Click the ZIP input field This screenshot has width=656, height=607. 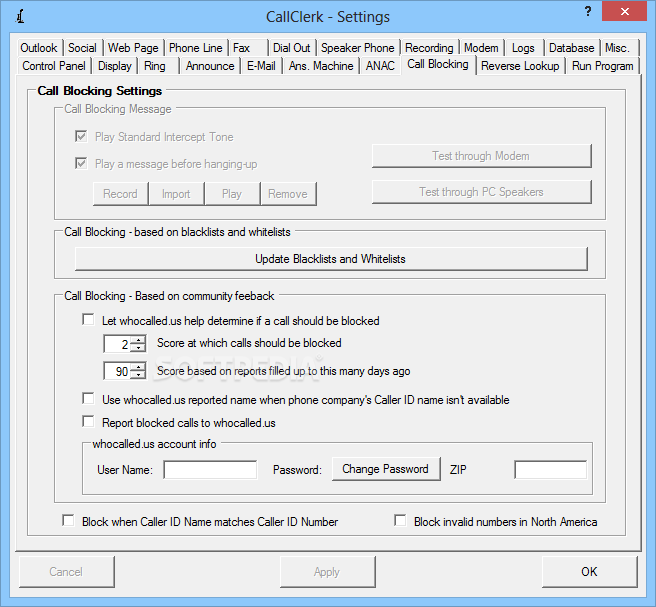[551, 469]
